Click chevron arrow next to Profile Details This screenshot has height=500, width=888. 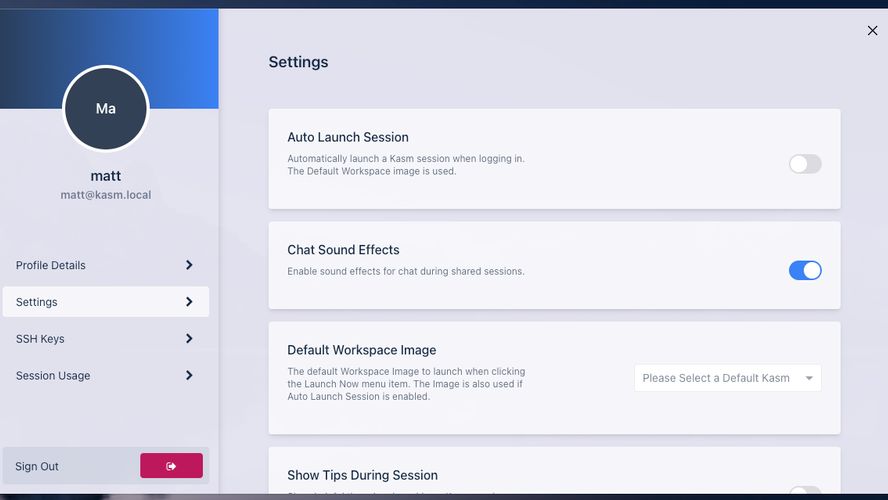tap(189, 265)
